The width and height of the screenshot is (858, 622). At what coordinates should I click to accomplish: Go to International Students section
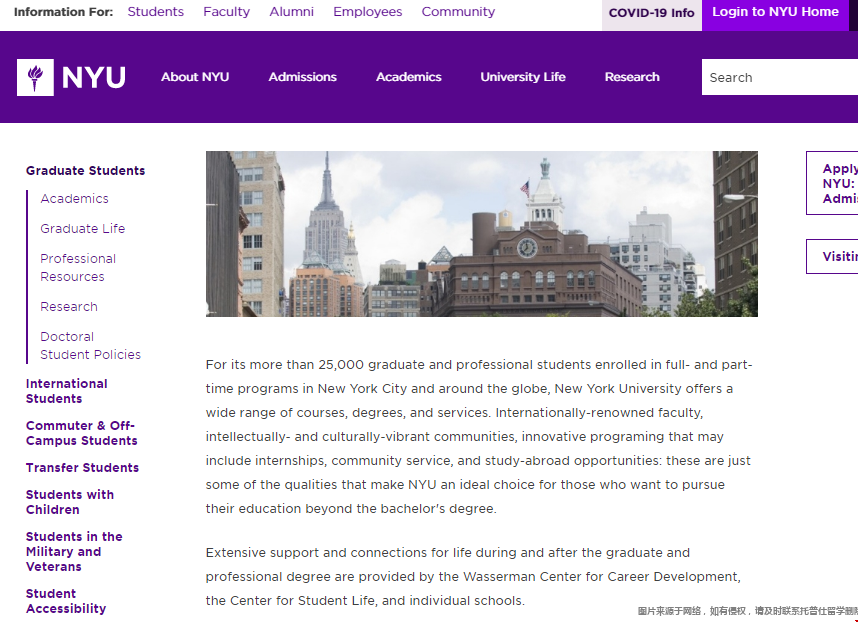[66, 391]
